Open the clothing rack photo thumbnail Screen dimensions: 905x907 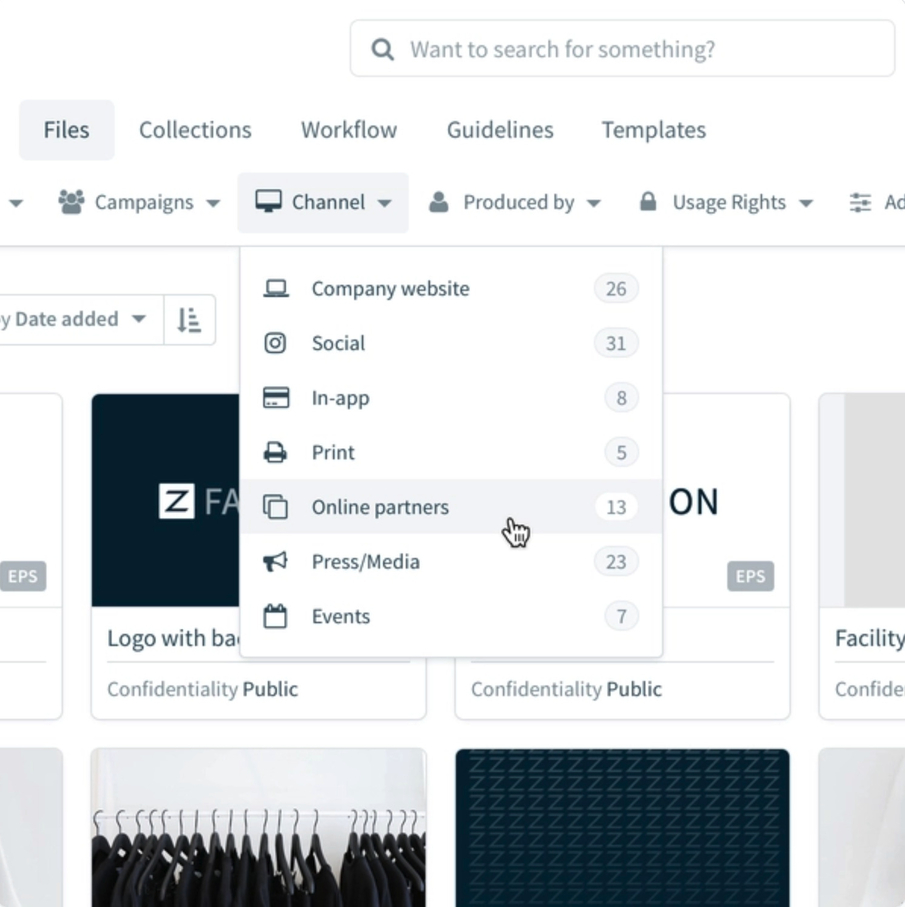tap(258, 828)
